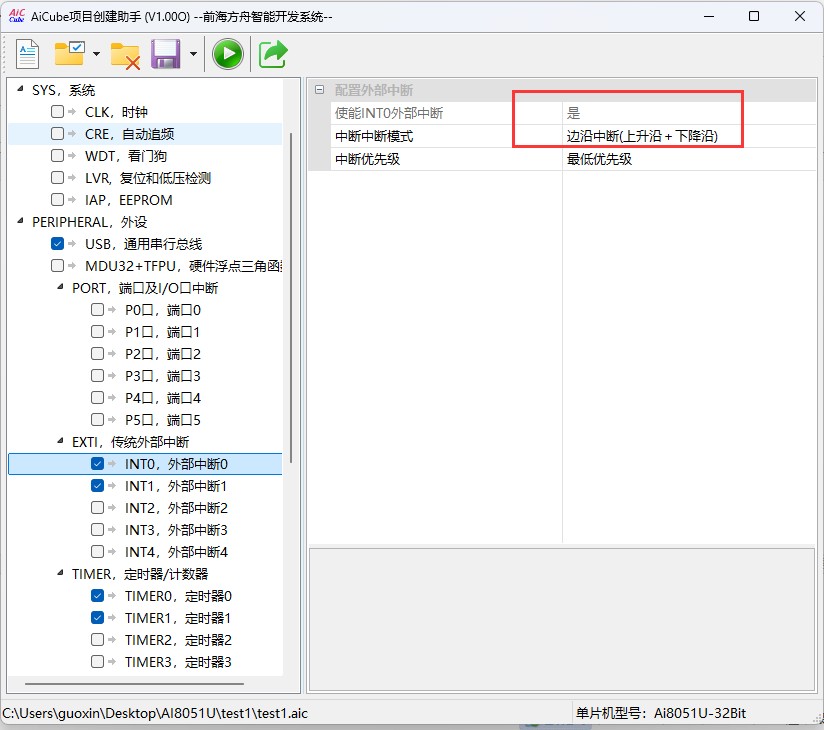This screenshot has height=730, width=824.
Task: Check the IAP EEPROM checkbox
Action: [x=57, y=200]
